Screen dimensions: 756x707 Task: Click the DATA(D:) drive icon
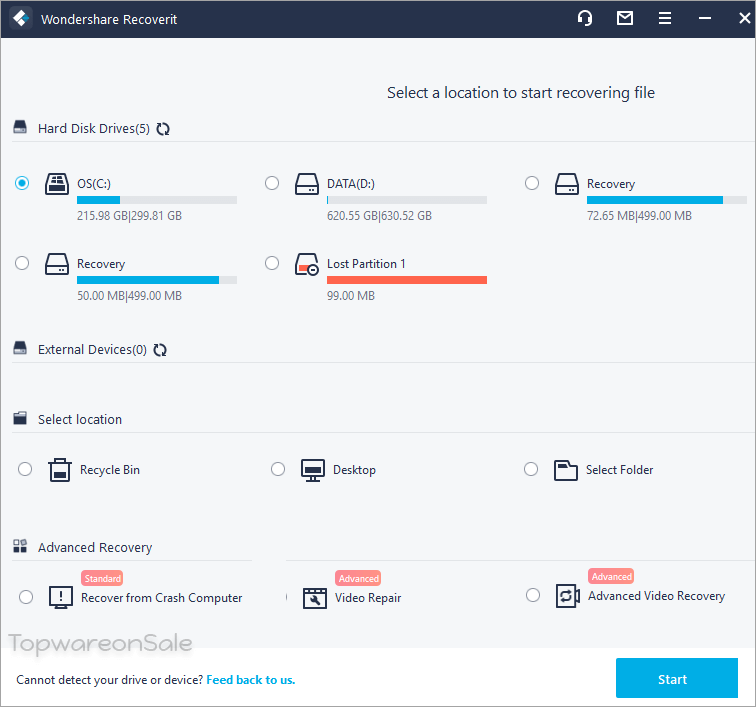[x=307, y=184]
